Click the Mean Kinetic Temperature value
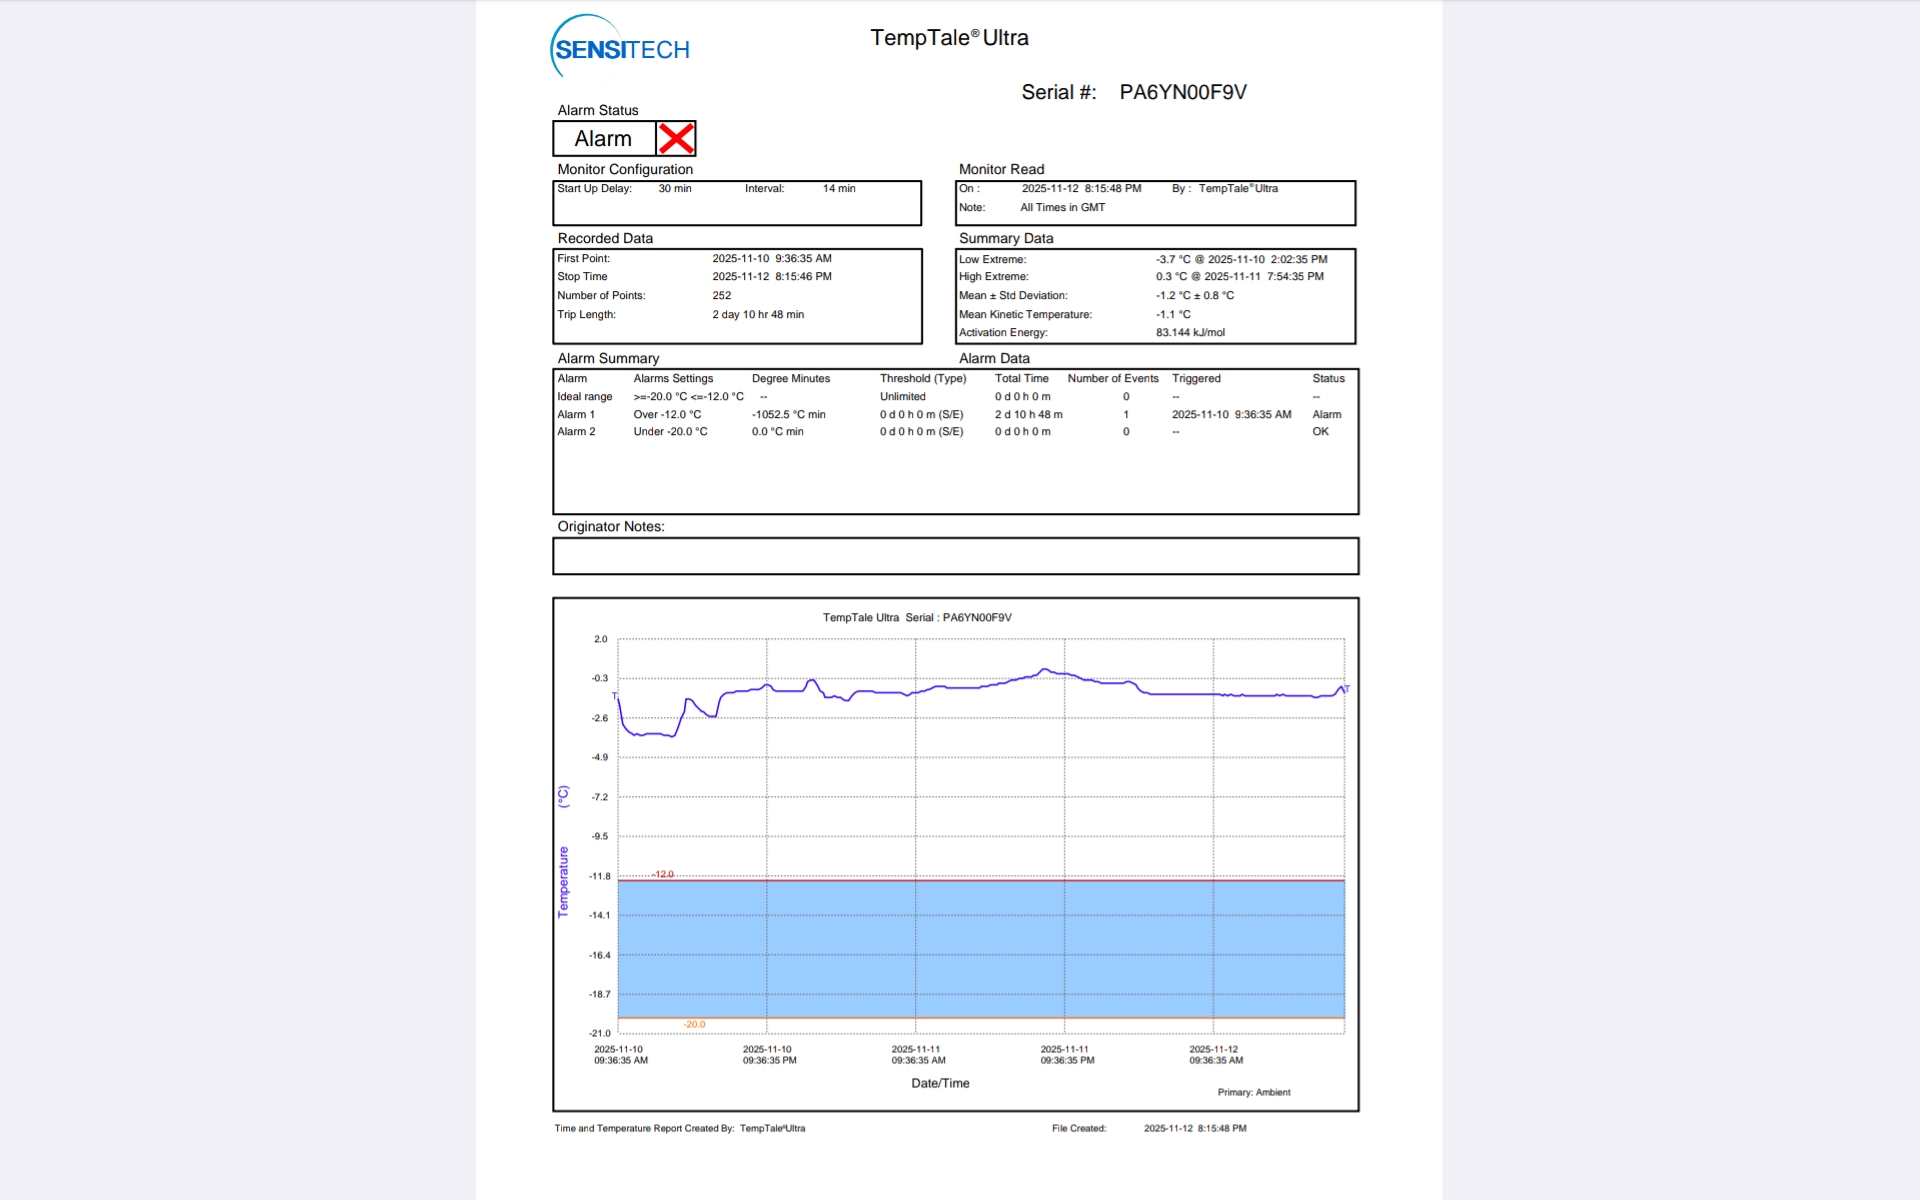Image resolution: width=1920 pixels, height=1200 pixels. (x=1173, y=314)
